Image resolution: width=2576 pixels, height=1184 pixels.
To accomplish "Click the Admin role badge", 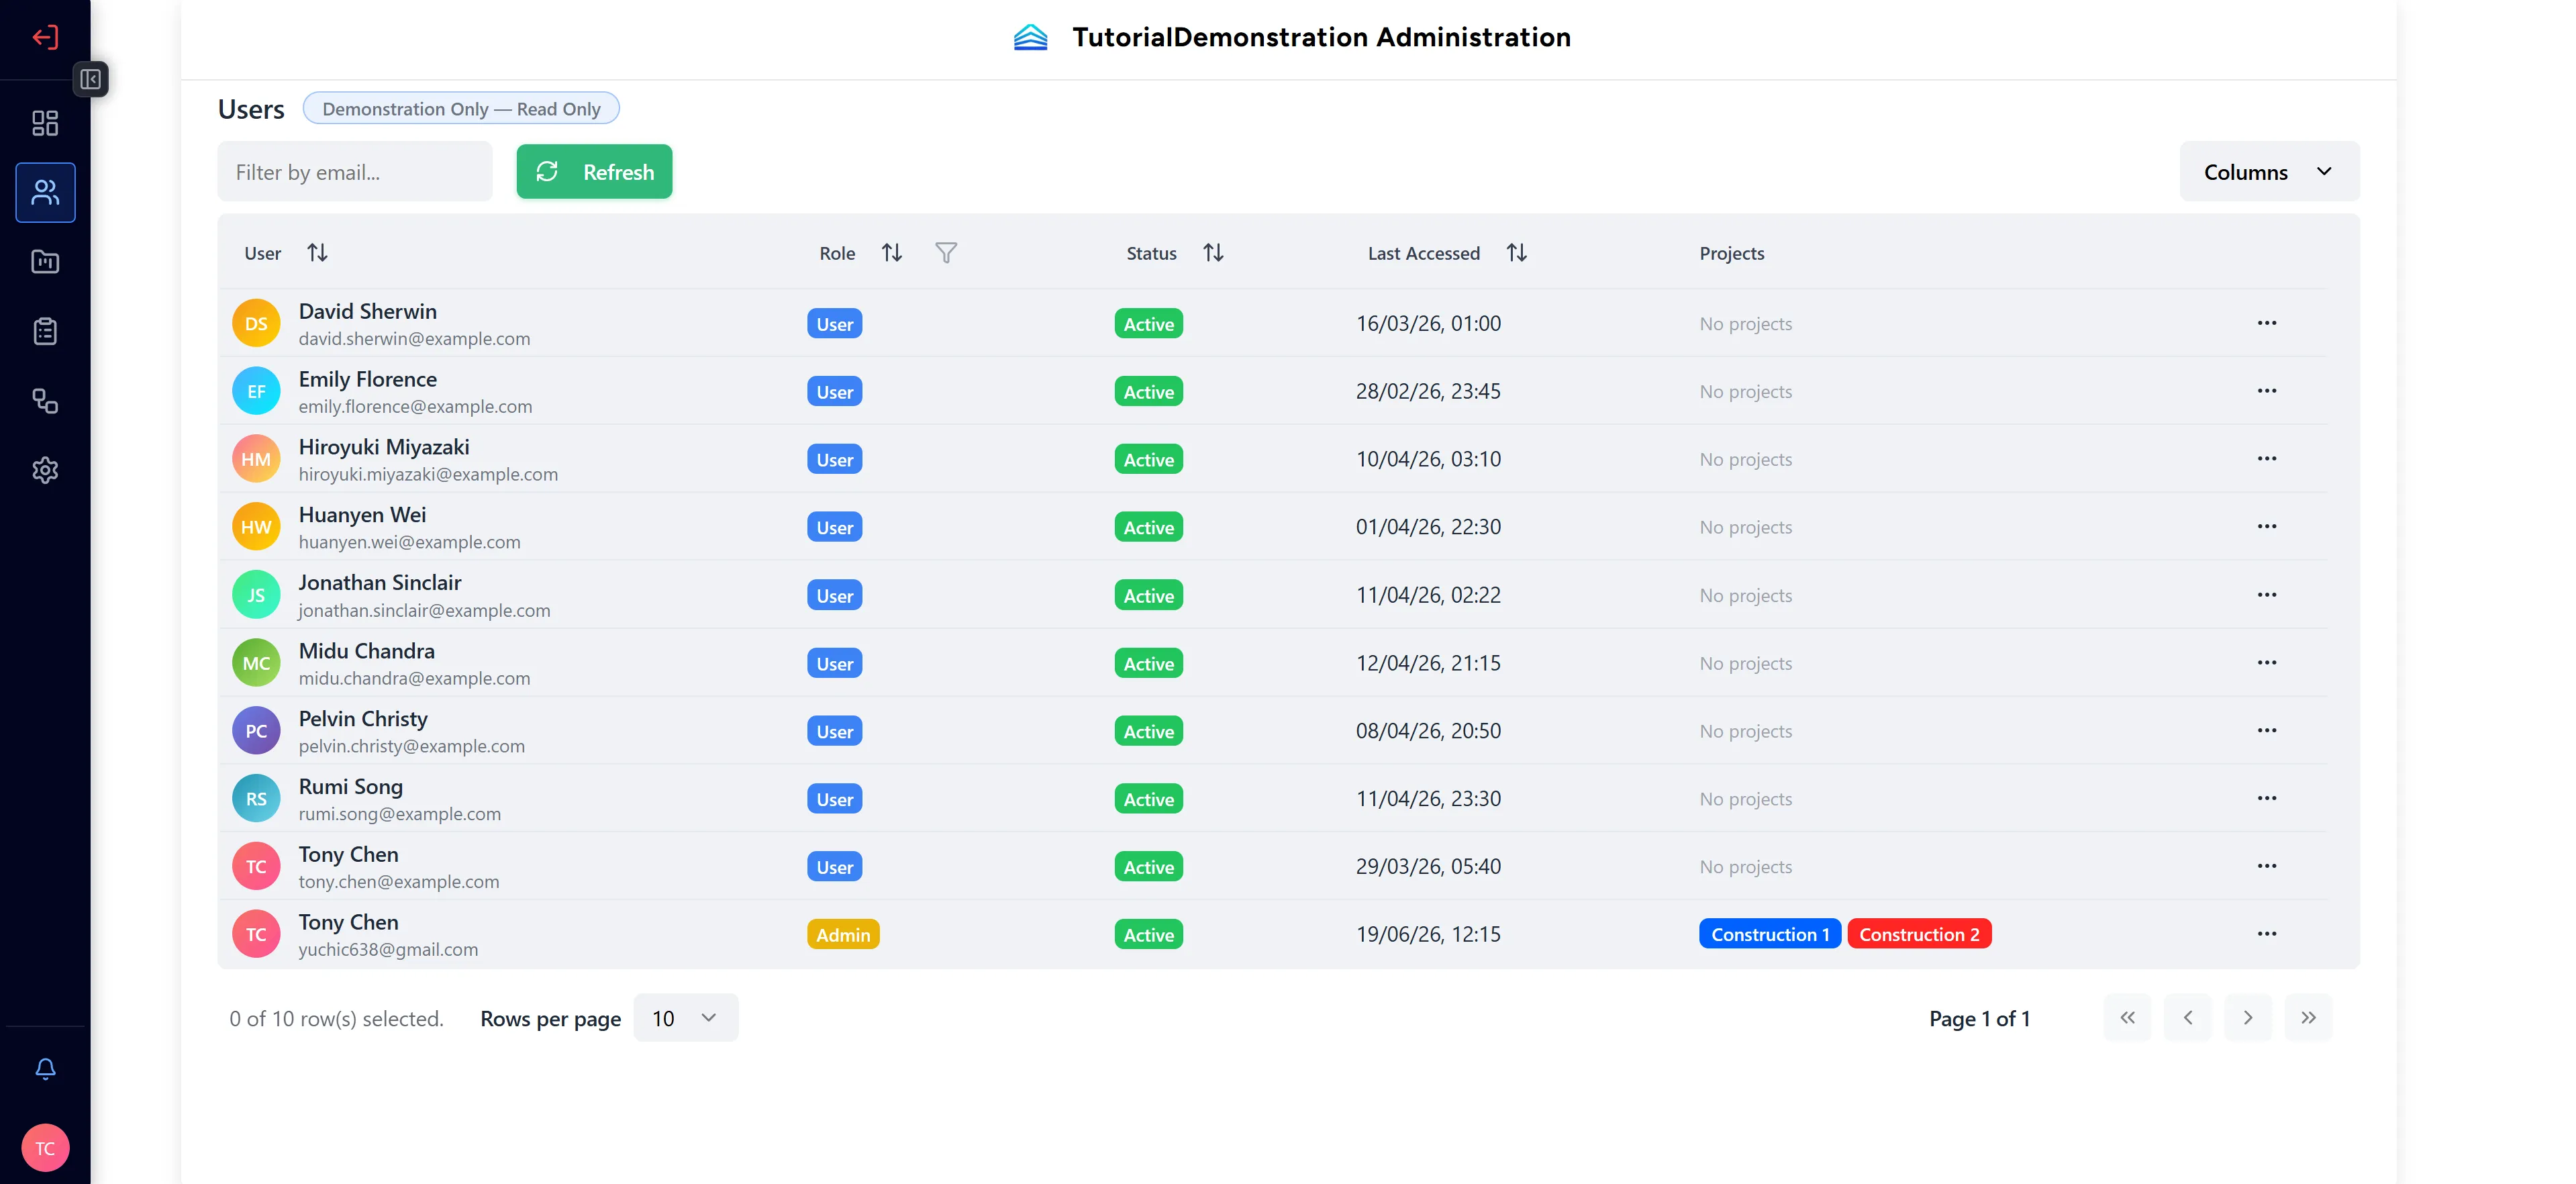I will click(x=843, y=934).
